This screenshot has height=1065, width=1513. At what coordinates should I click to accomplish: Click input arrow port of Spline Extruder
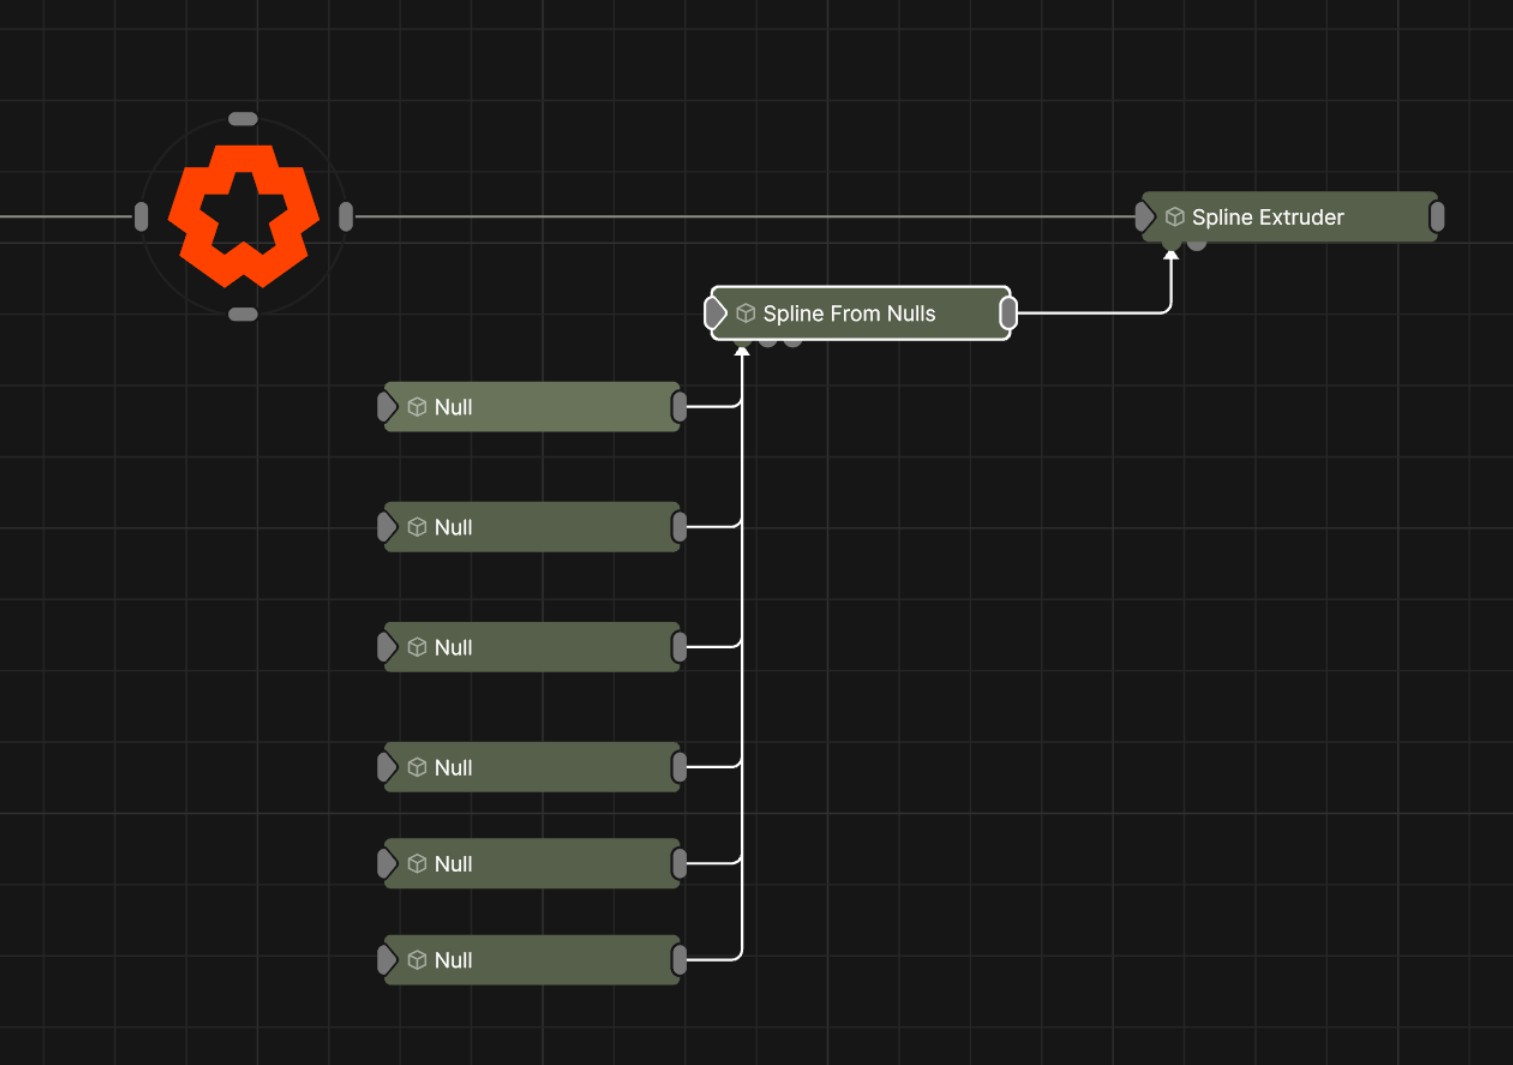[1145, 217]
